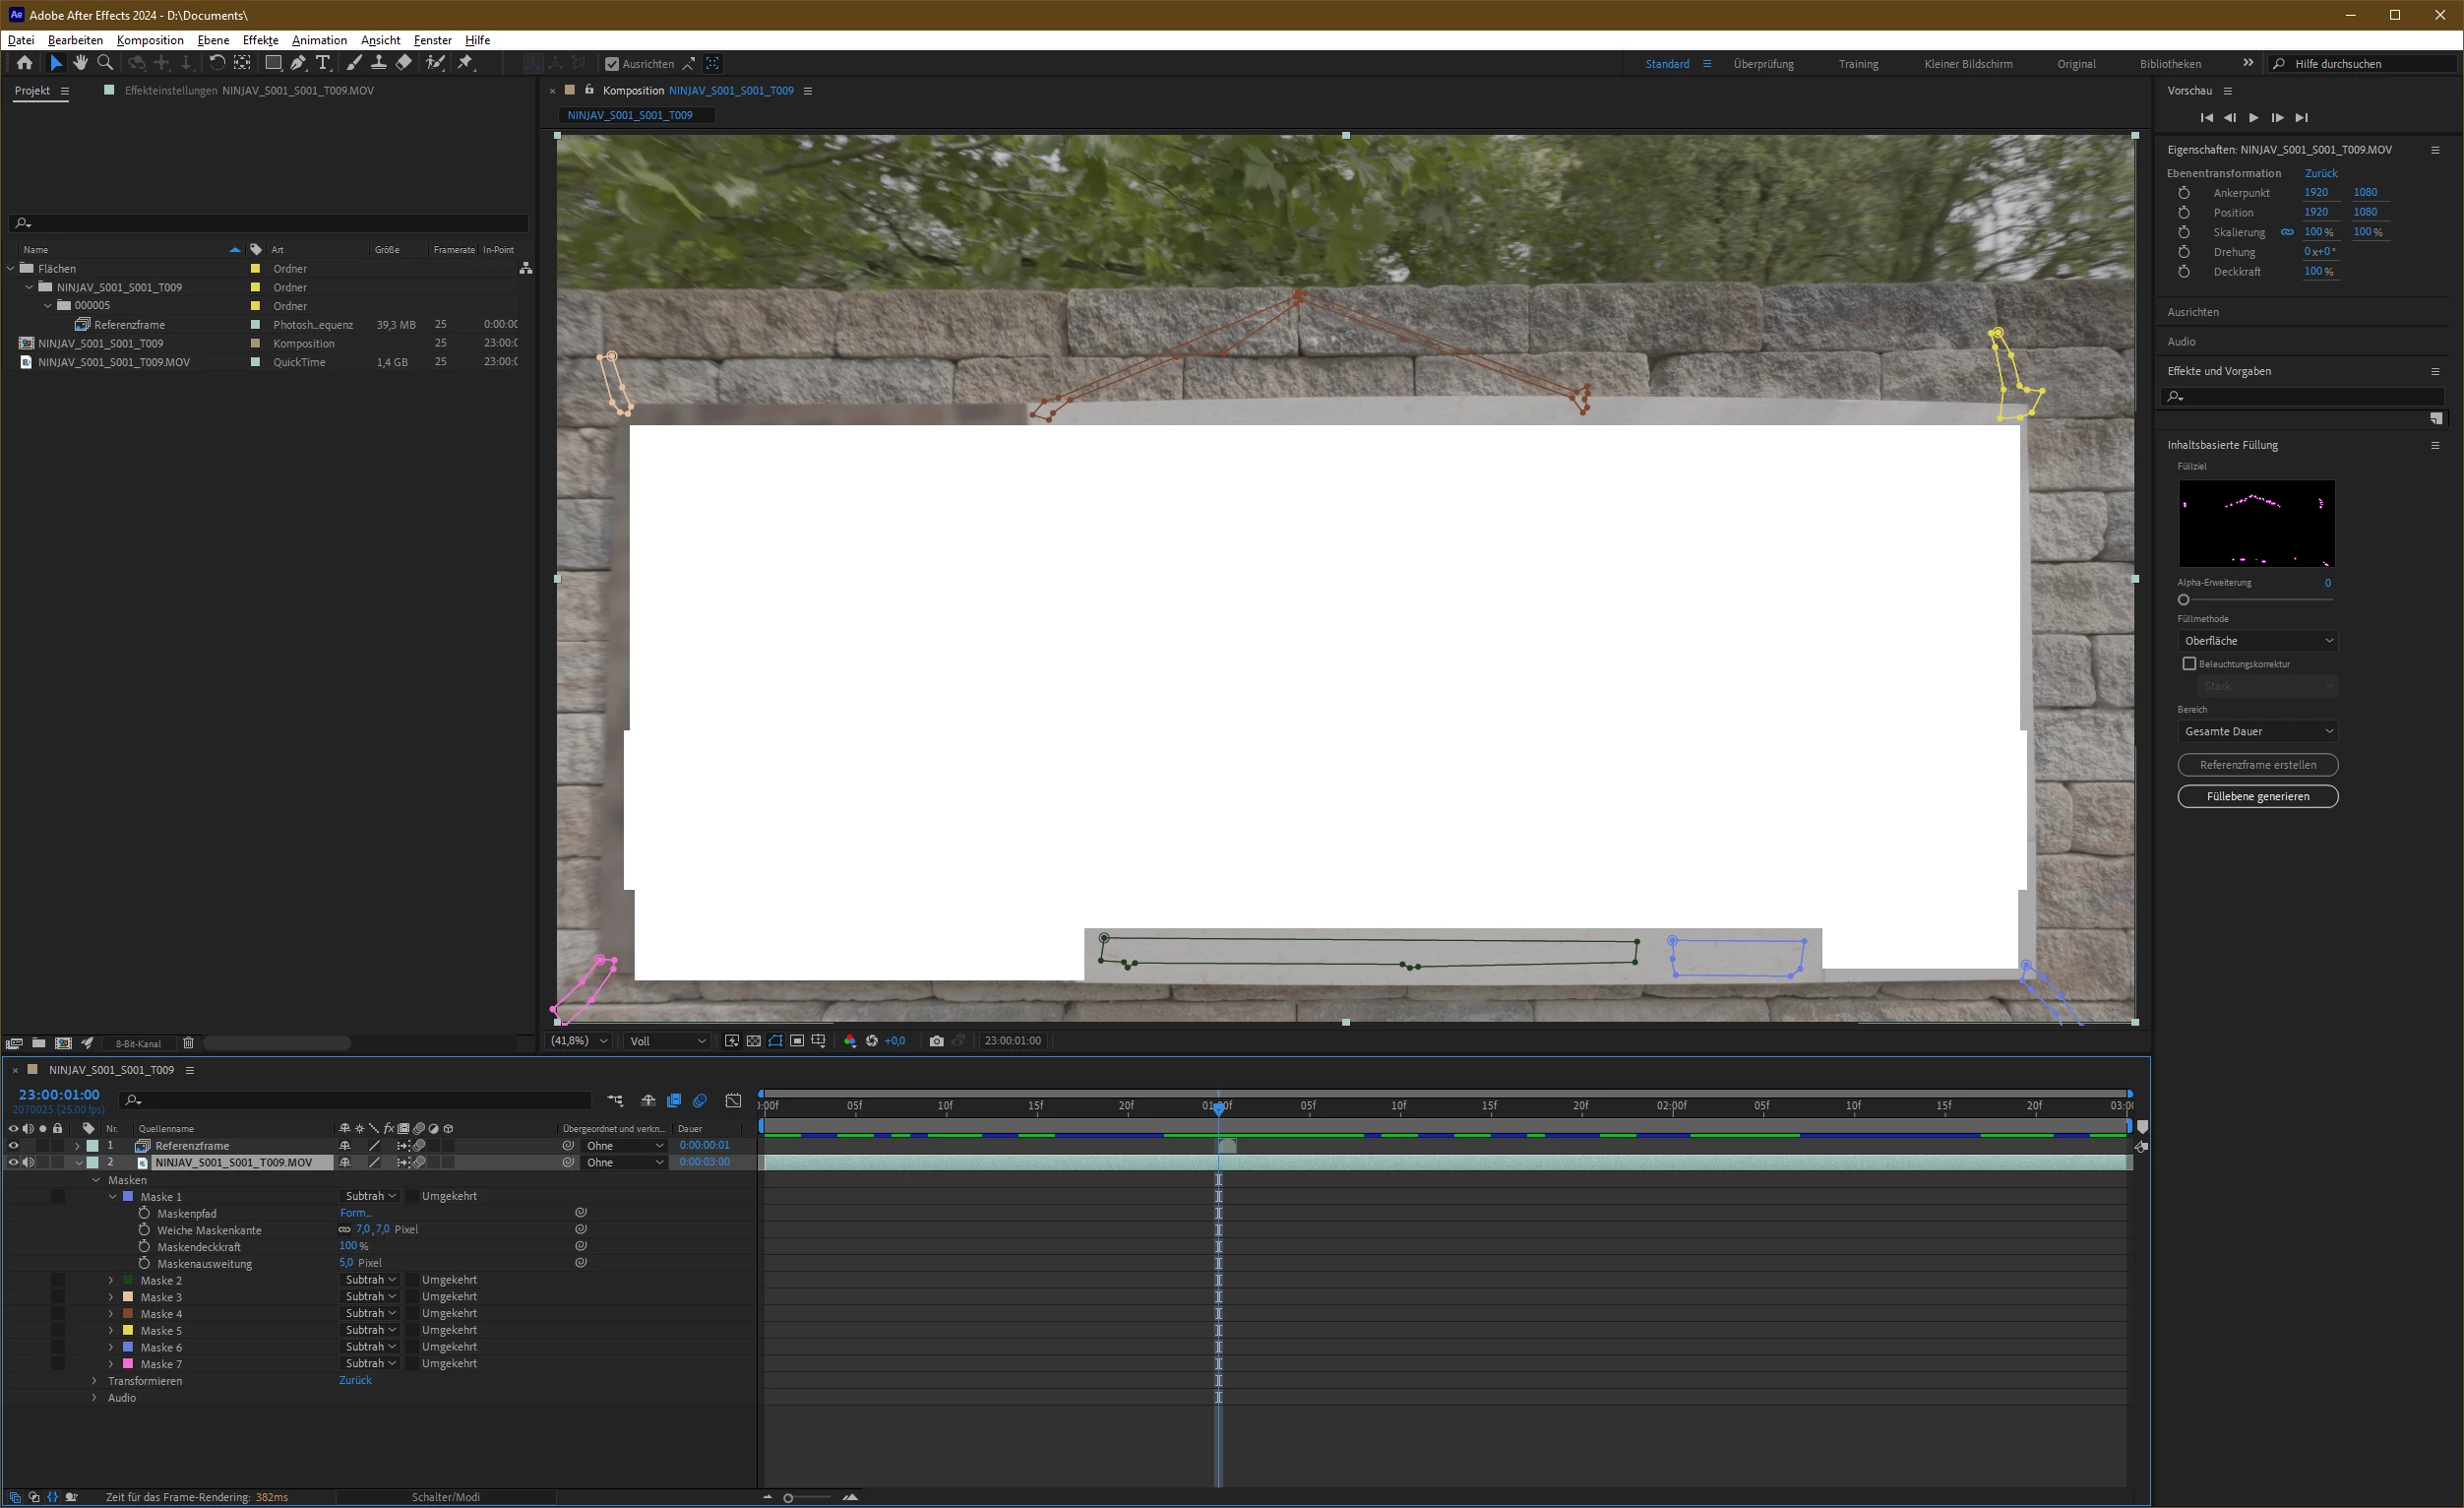Open the Voll resolution dropdown
The image size is (2464, 1508).
coord(667,1041)
